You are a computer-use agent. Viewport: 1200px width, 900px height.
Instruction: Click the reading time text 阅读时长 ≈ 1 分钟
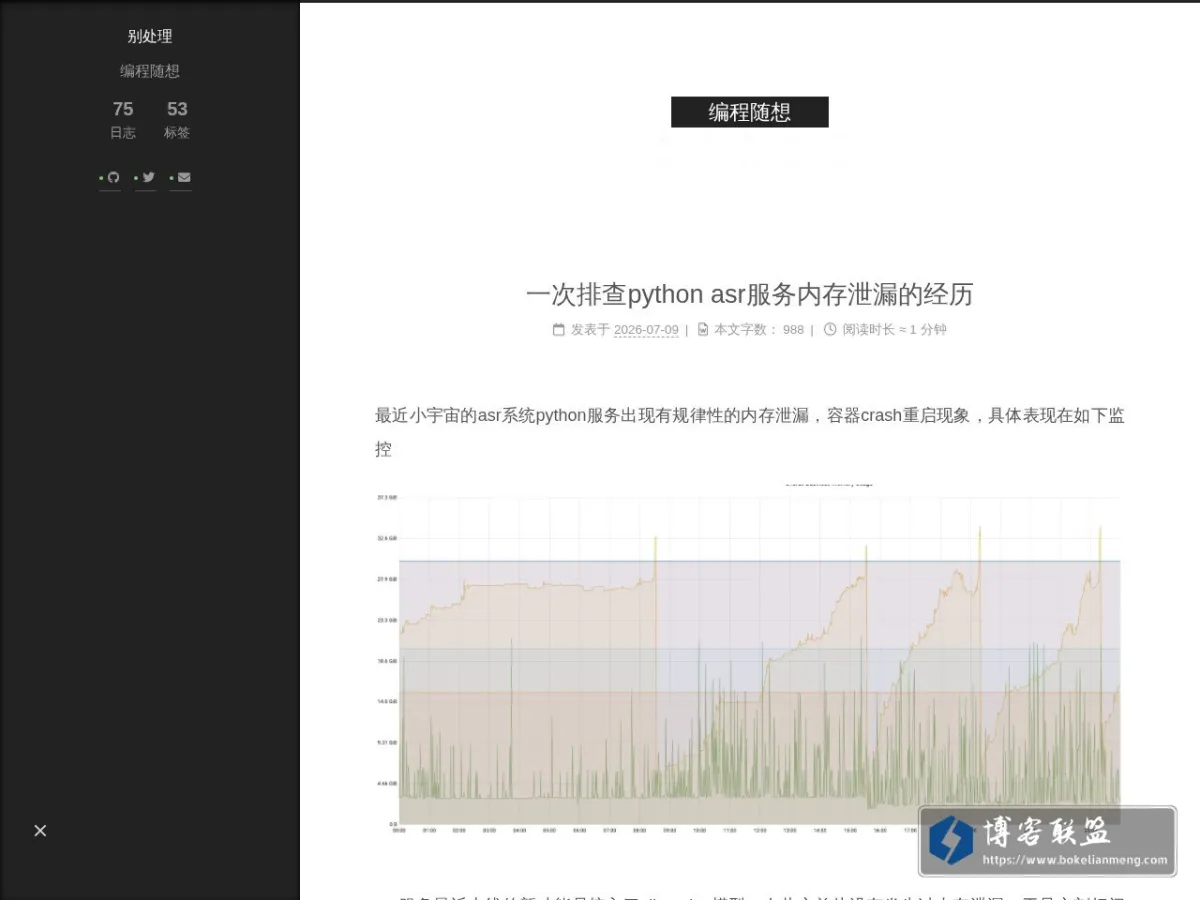[x=894, y=330]
